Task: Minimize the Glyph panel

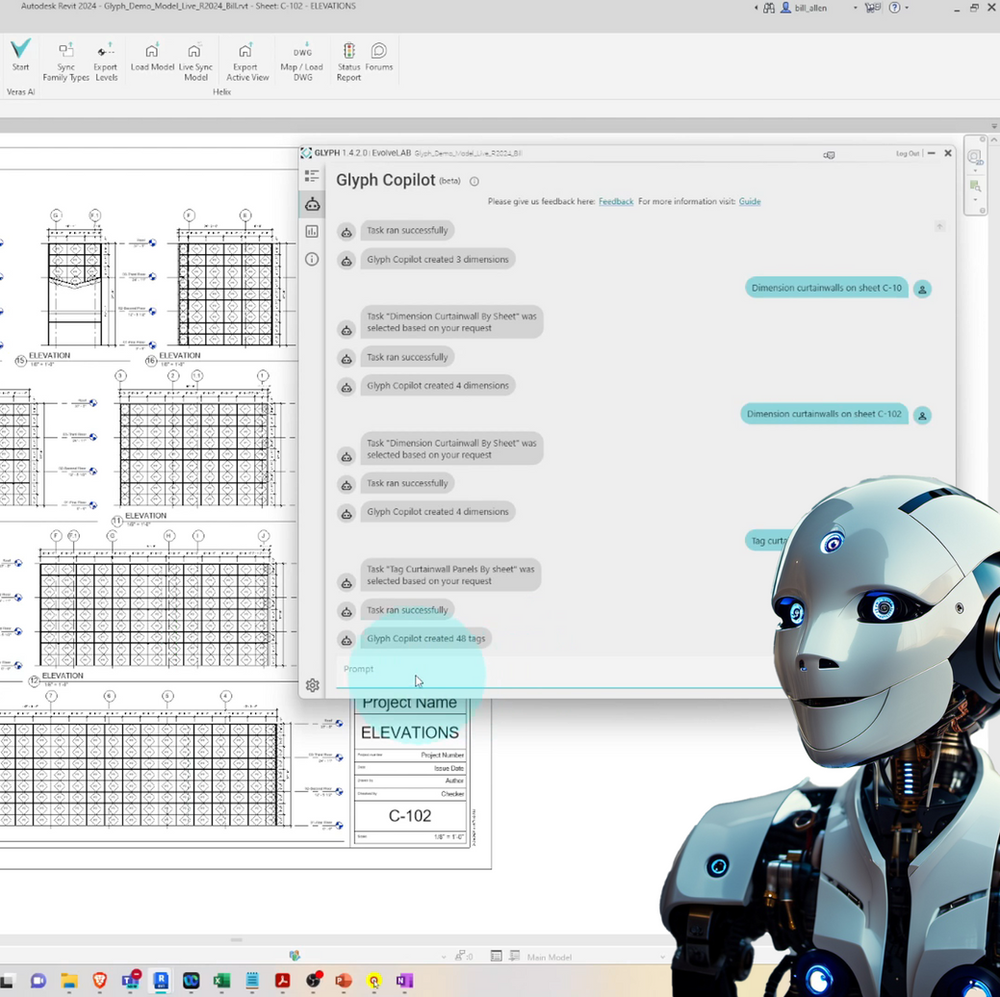Action: (931, 153)
